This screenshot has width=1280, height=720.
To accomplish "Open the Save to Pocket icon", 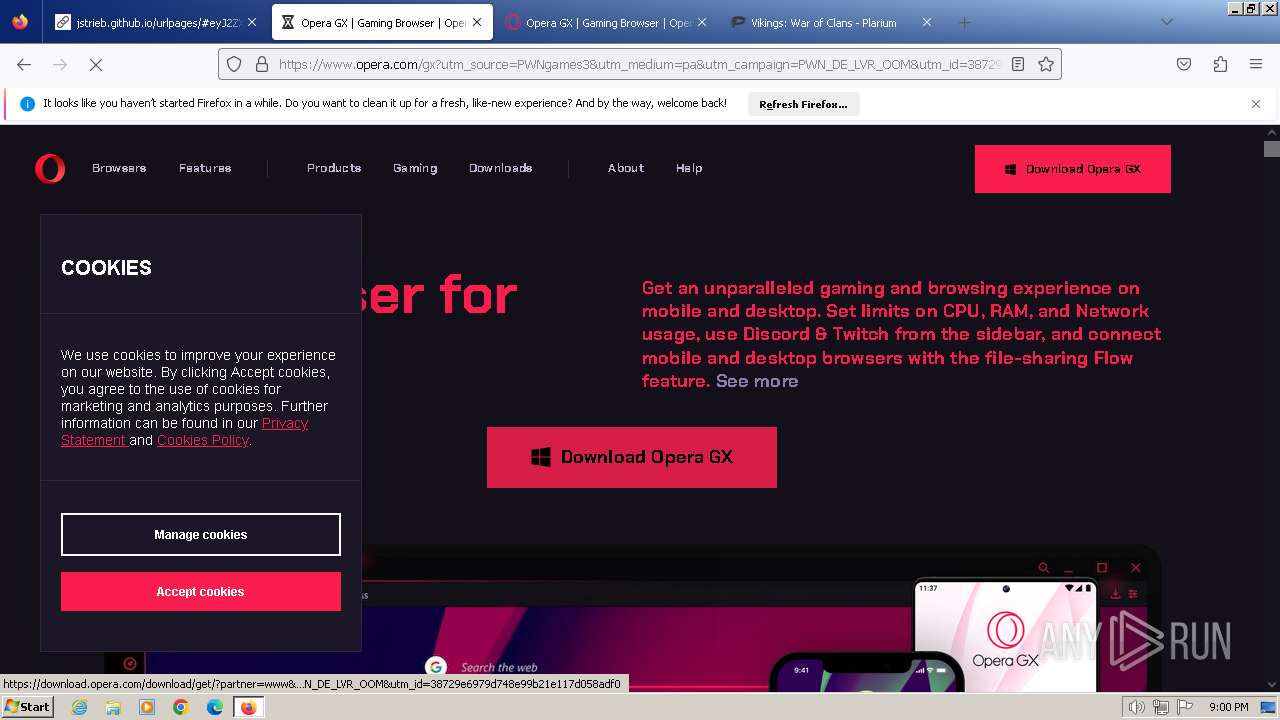I will tap(1184, 64).
